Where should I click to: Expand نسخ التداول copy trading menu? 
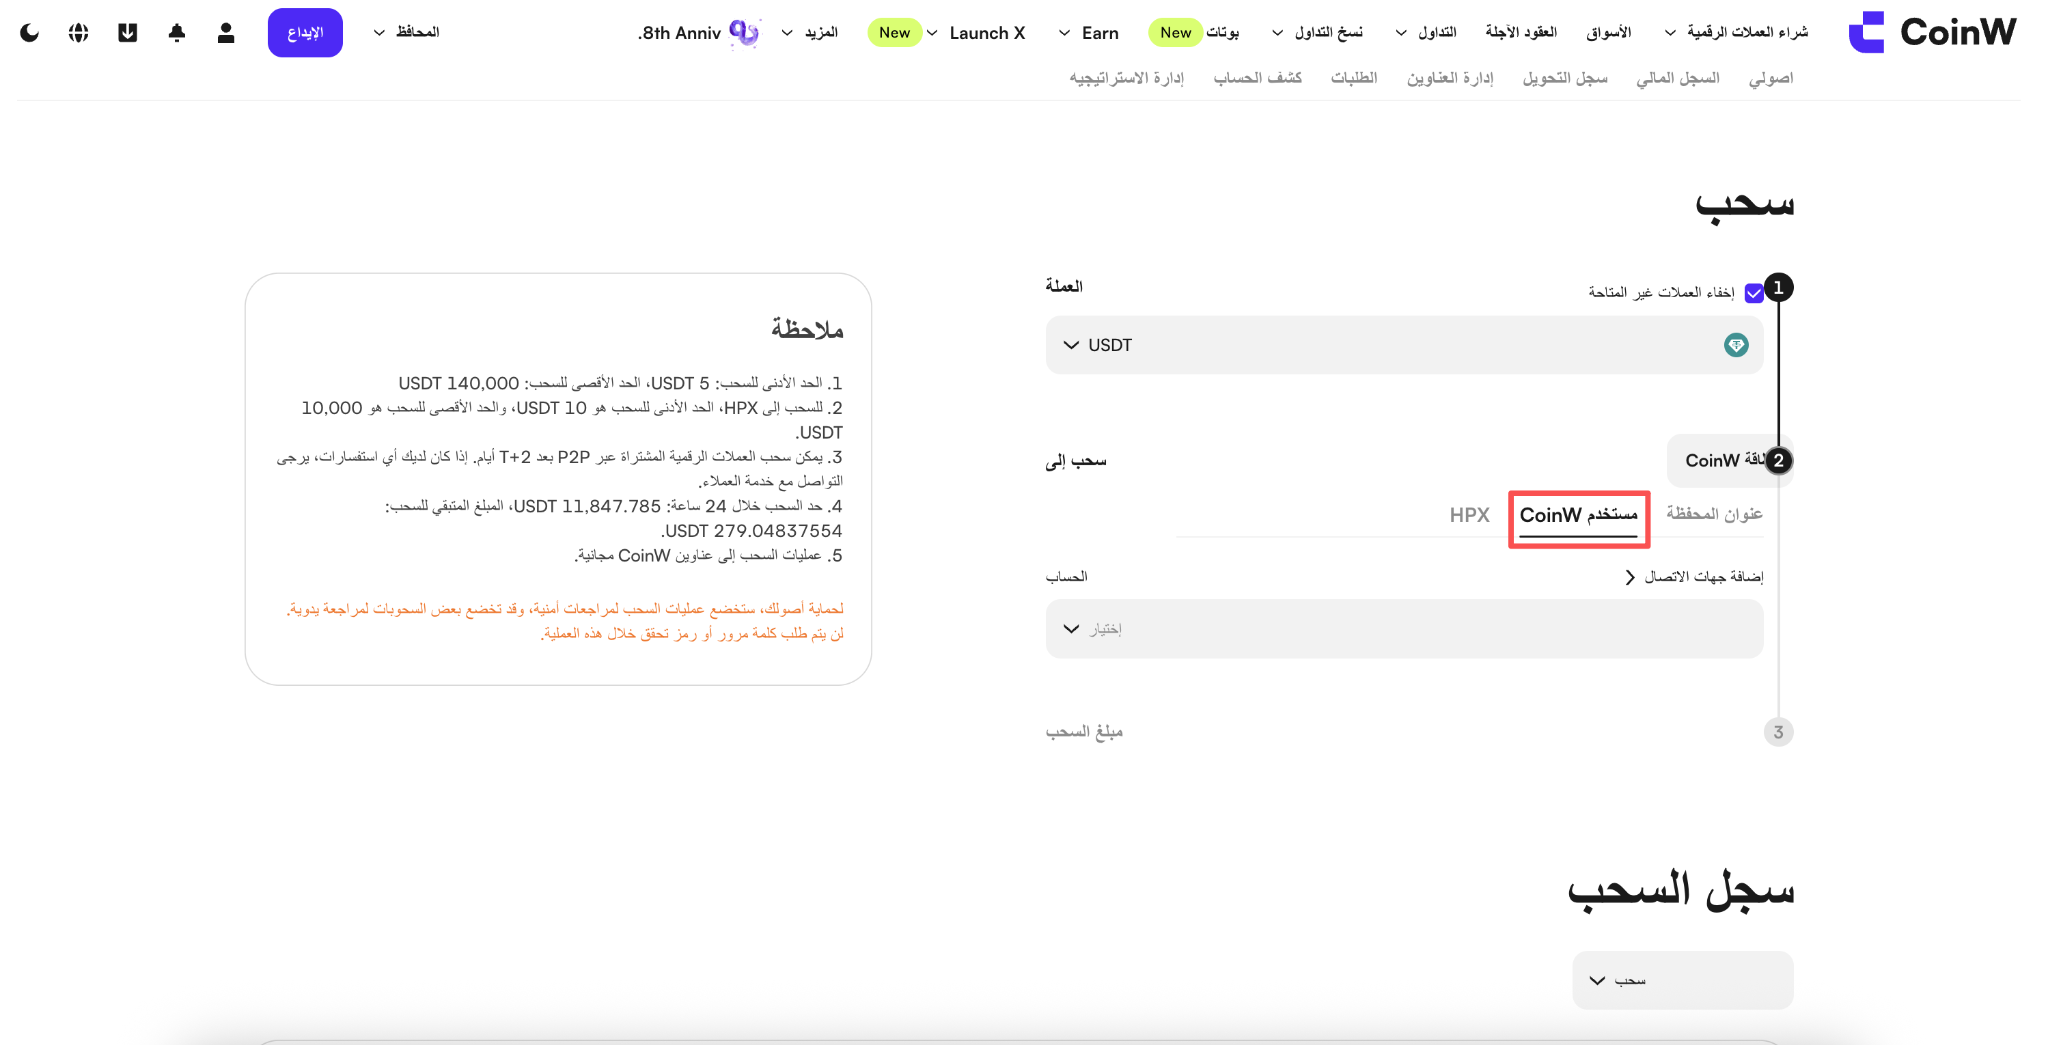click(1318, 33)
